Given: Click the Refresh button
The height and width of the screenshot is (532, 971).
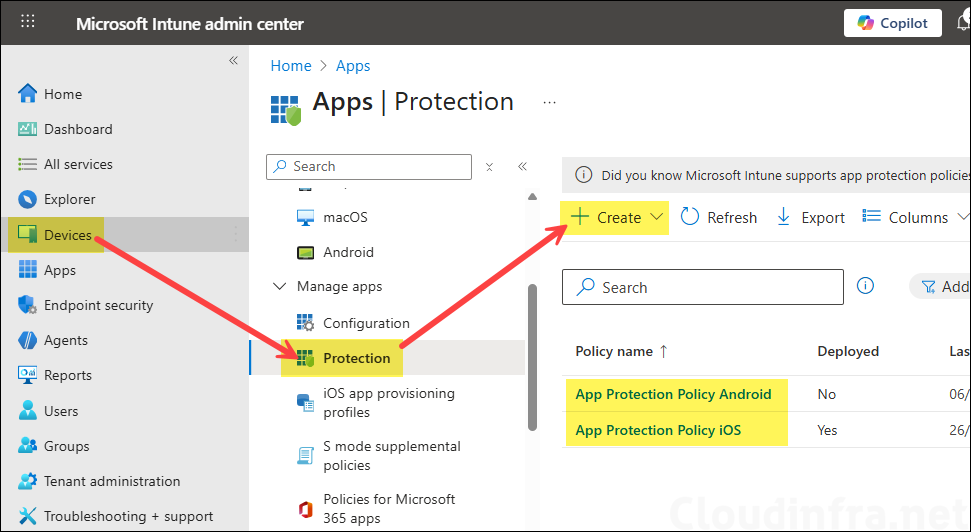Looking at the screenshot, I should click(718, 217).
